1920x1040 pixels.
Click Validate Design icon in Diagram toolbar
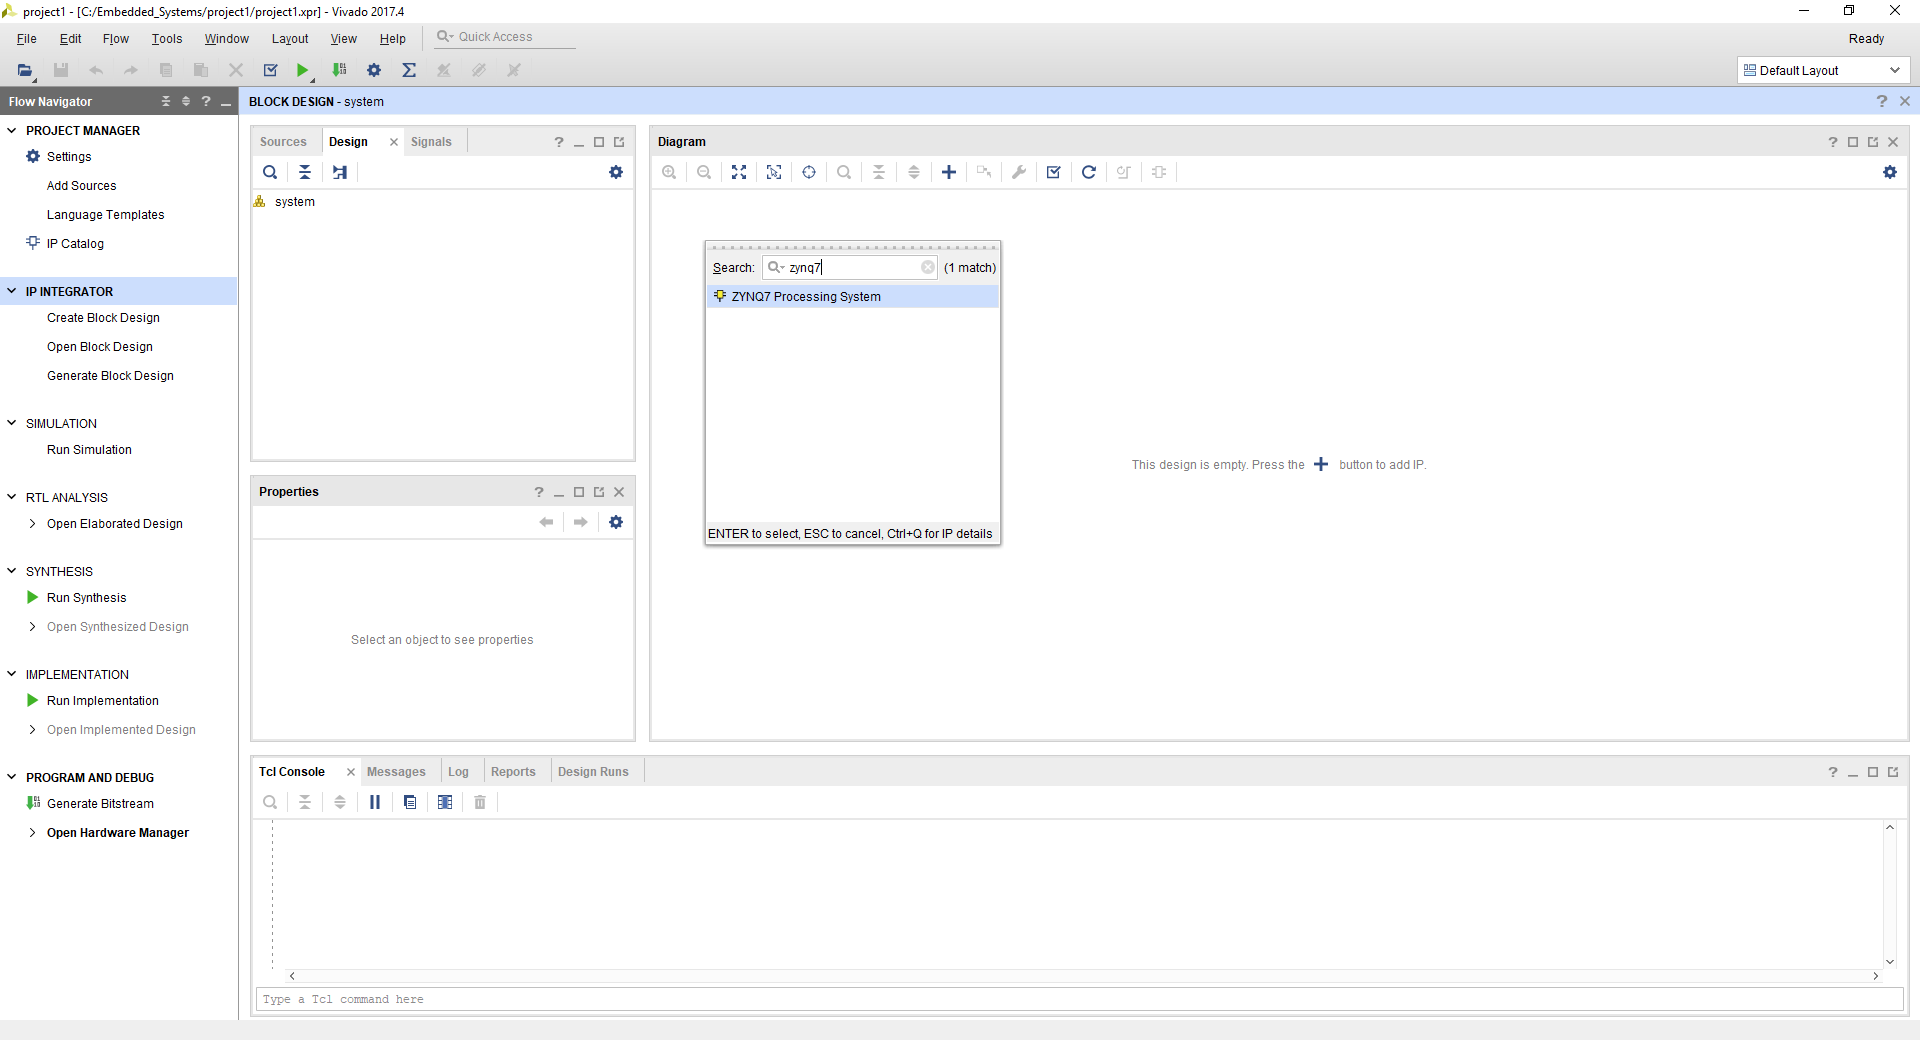point(1053,172)
